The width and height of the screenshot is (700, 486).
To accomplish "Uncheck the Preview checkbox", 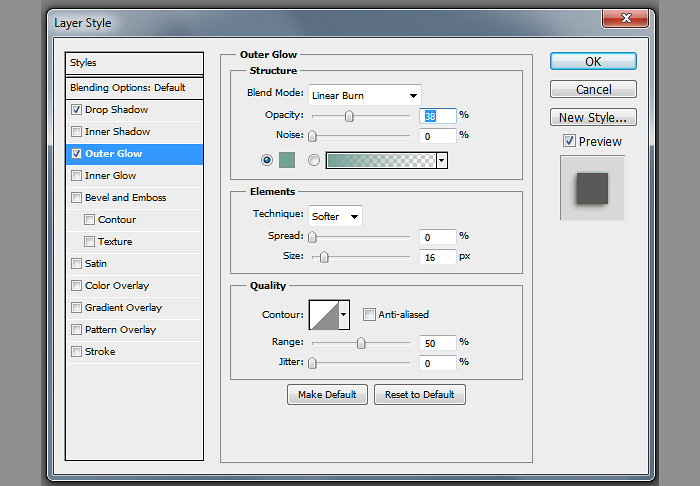I will (569, 141).
